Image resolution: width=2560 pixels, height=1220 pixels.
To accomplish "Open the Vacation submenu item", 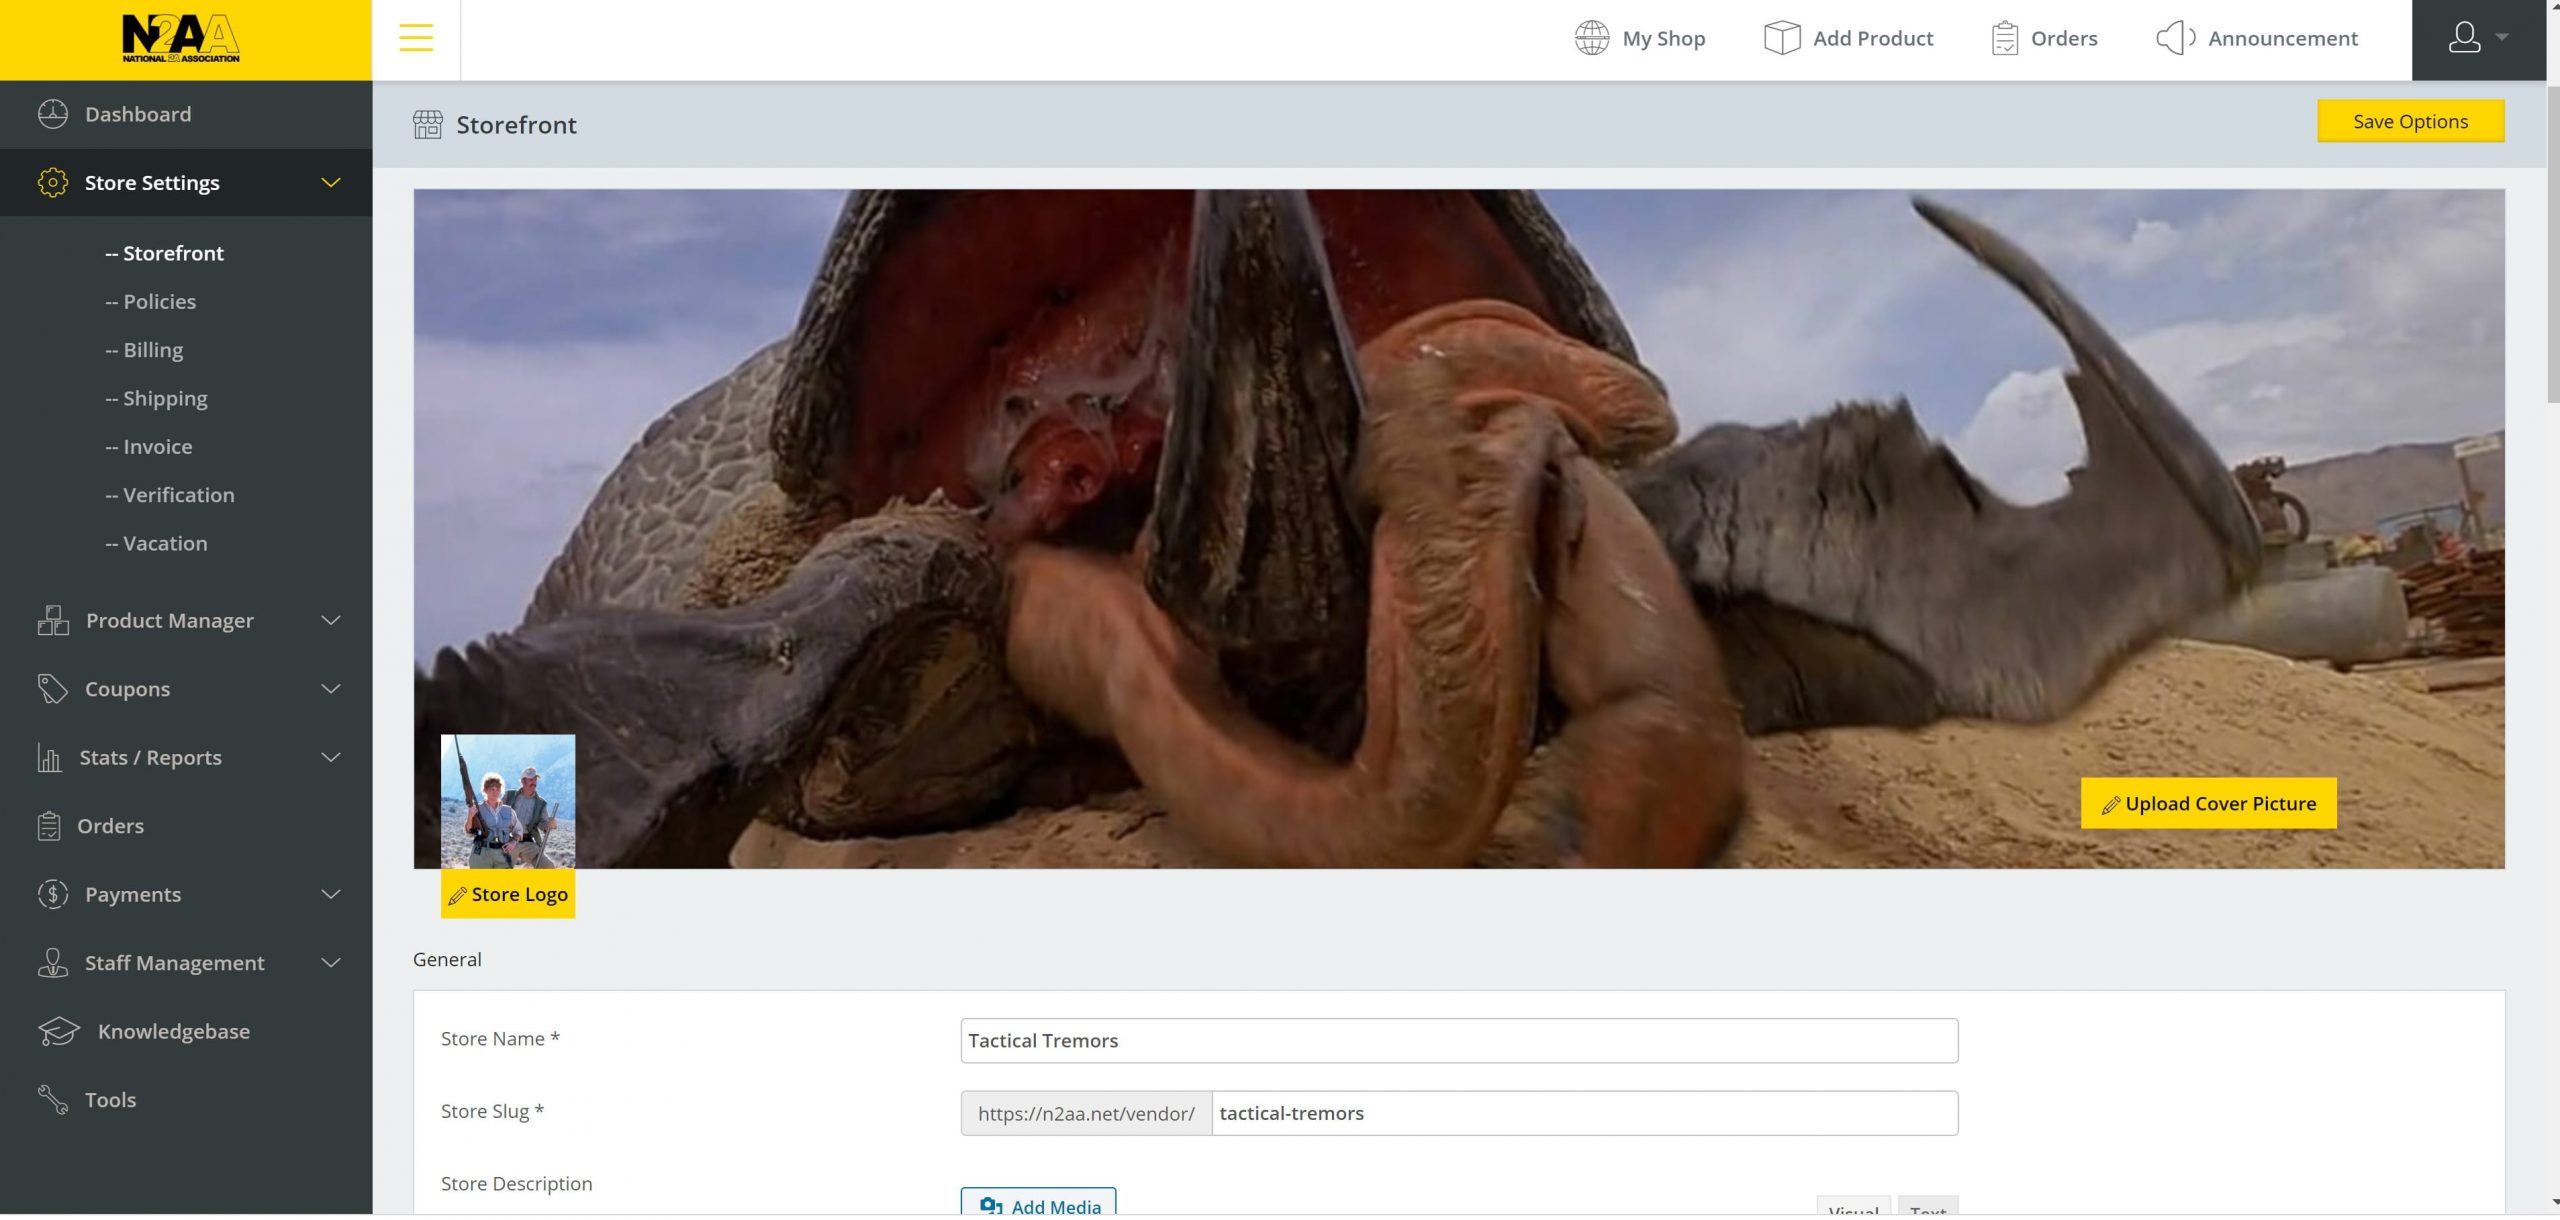I will tap(156, 543).
